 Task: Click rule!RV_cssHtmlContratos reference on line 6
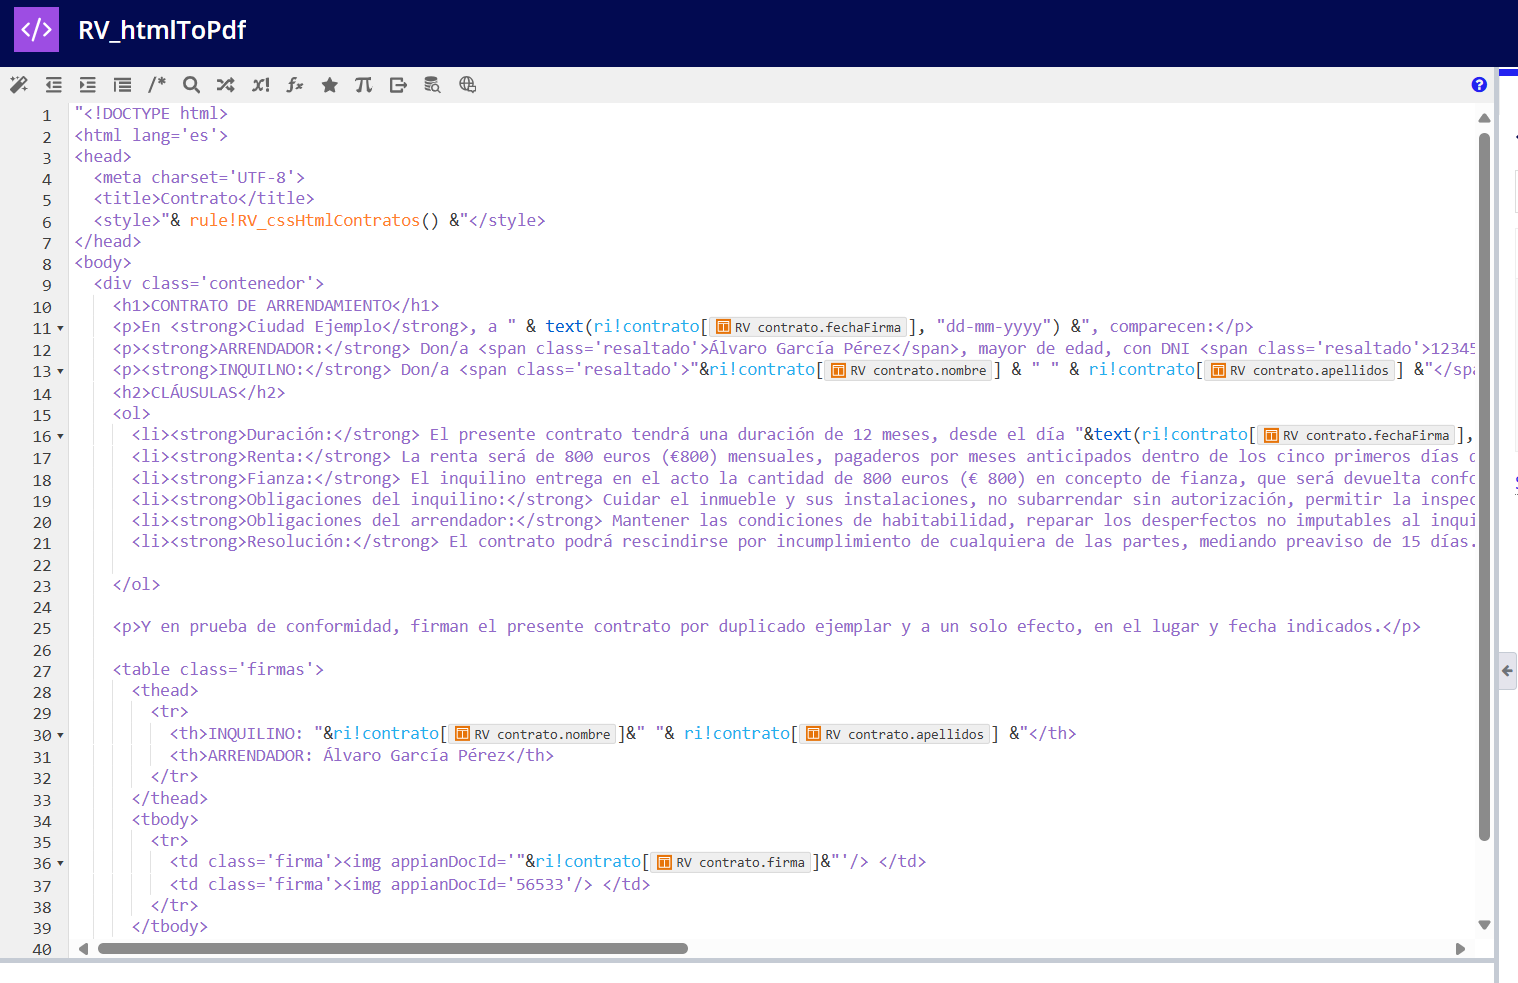[x=305, y=221]
